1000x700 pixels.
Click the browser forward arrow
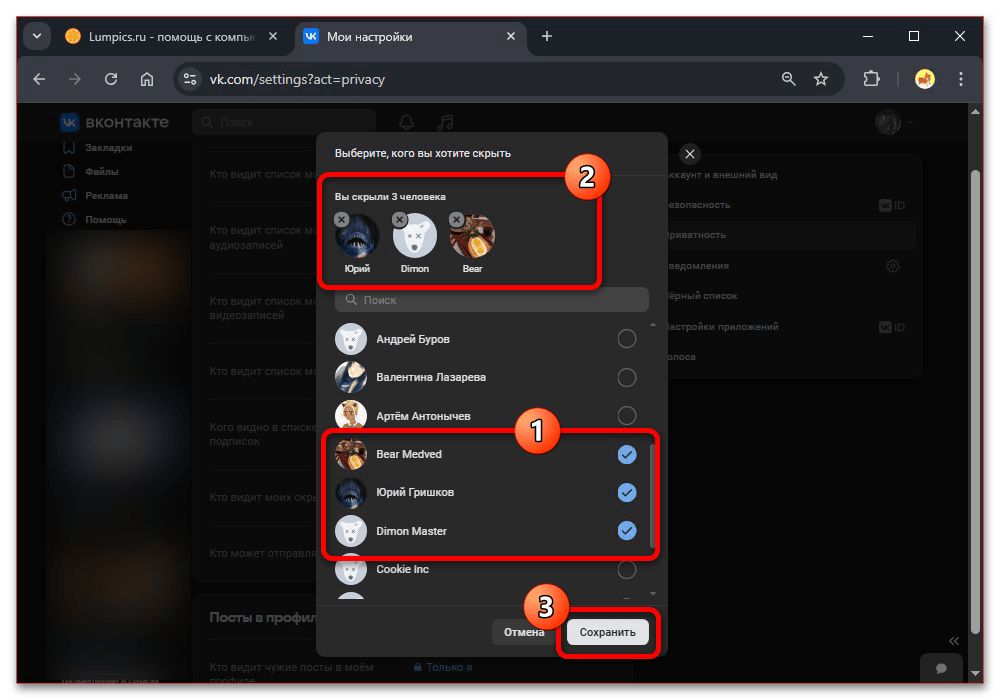coord(75,79)
